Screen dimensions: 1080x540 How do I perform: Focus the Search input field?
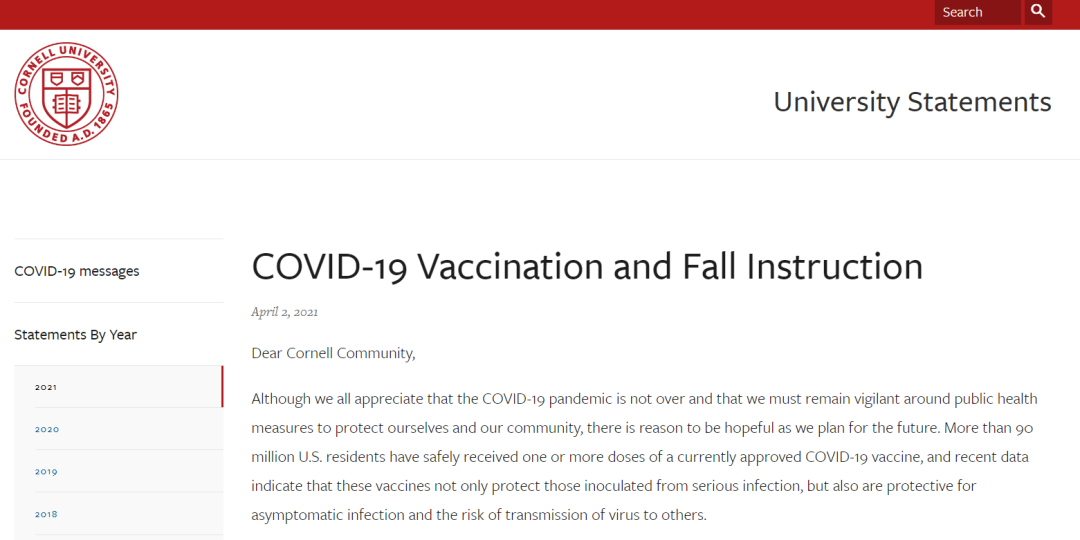coord(977,12)
